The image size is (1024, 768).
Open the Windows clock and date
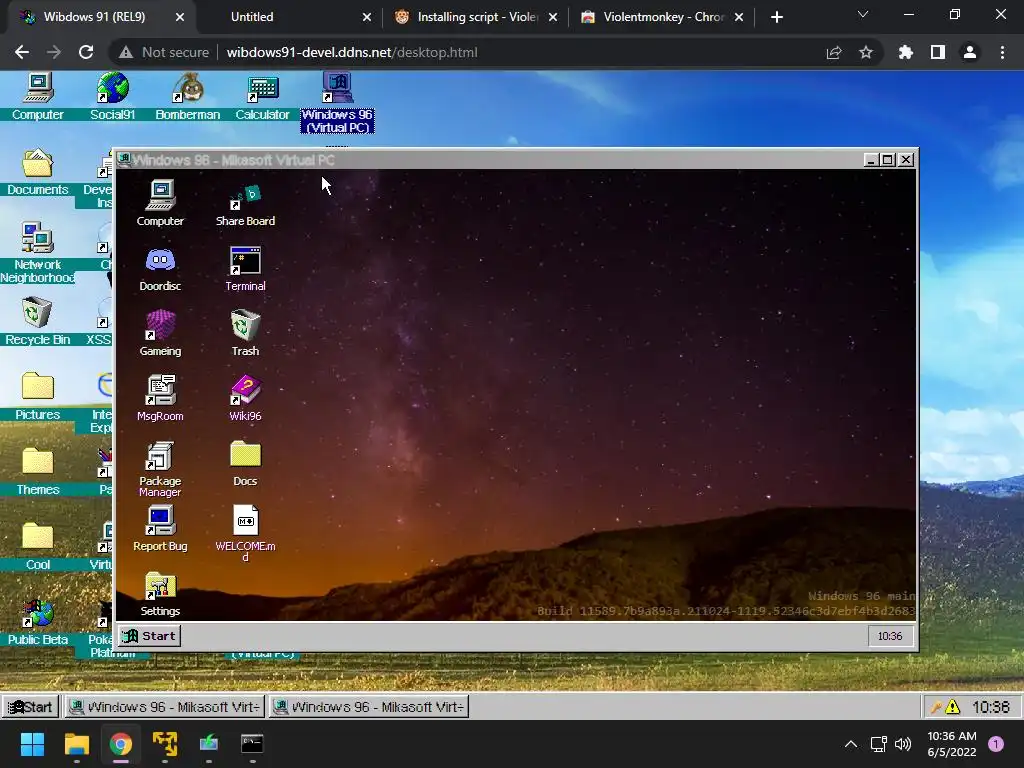pos(952,744)
